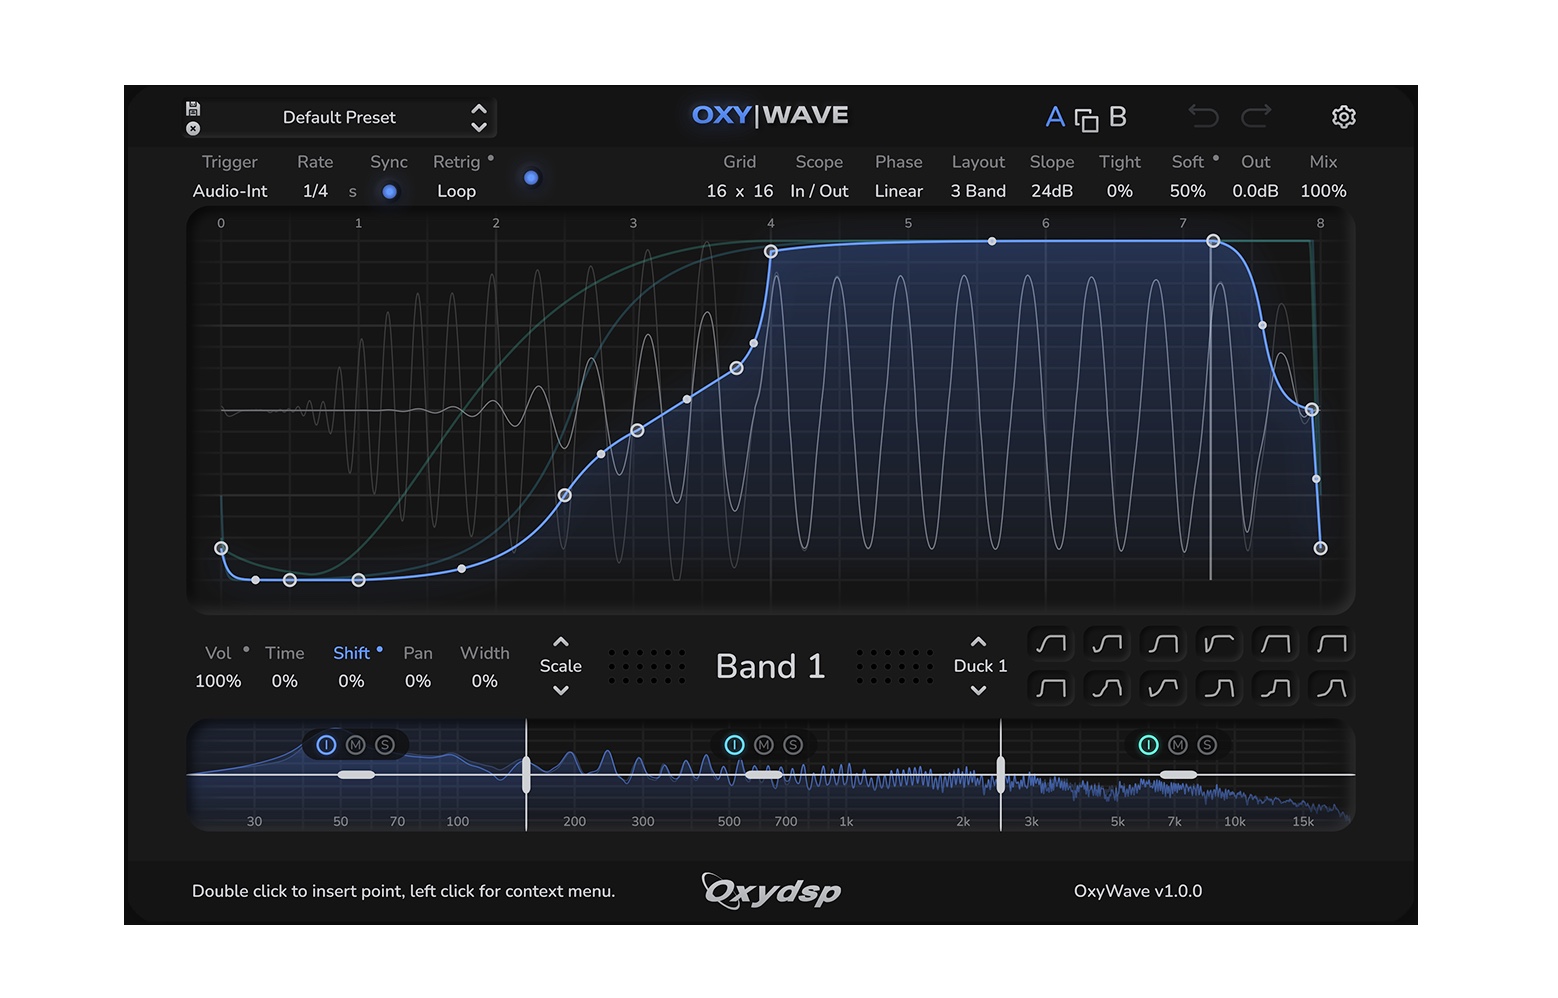Click the Rate value showing 1/4
The width and height of the screenshot is (1558, 998).
click(314, 190)
